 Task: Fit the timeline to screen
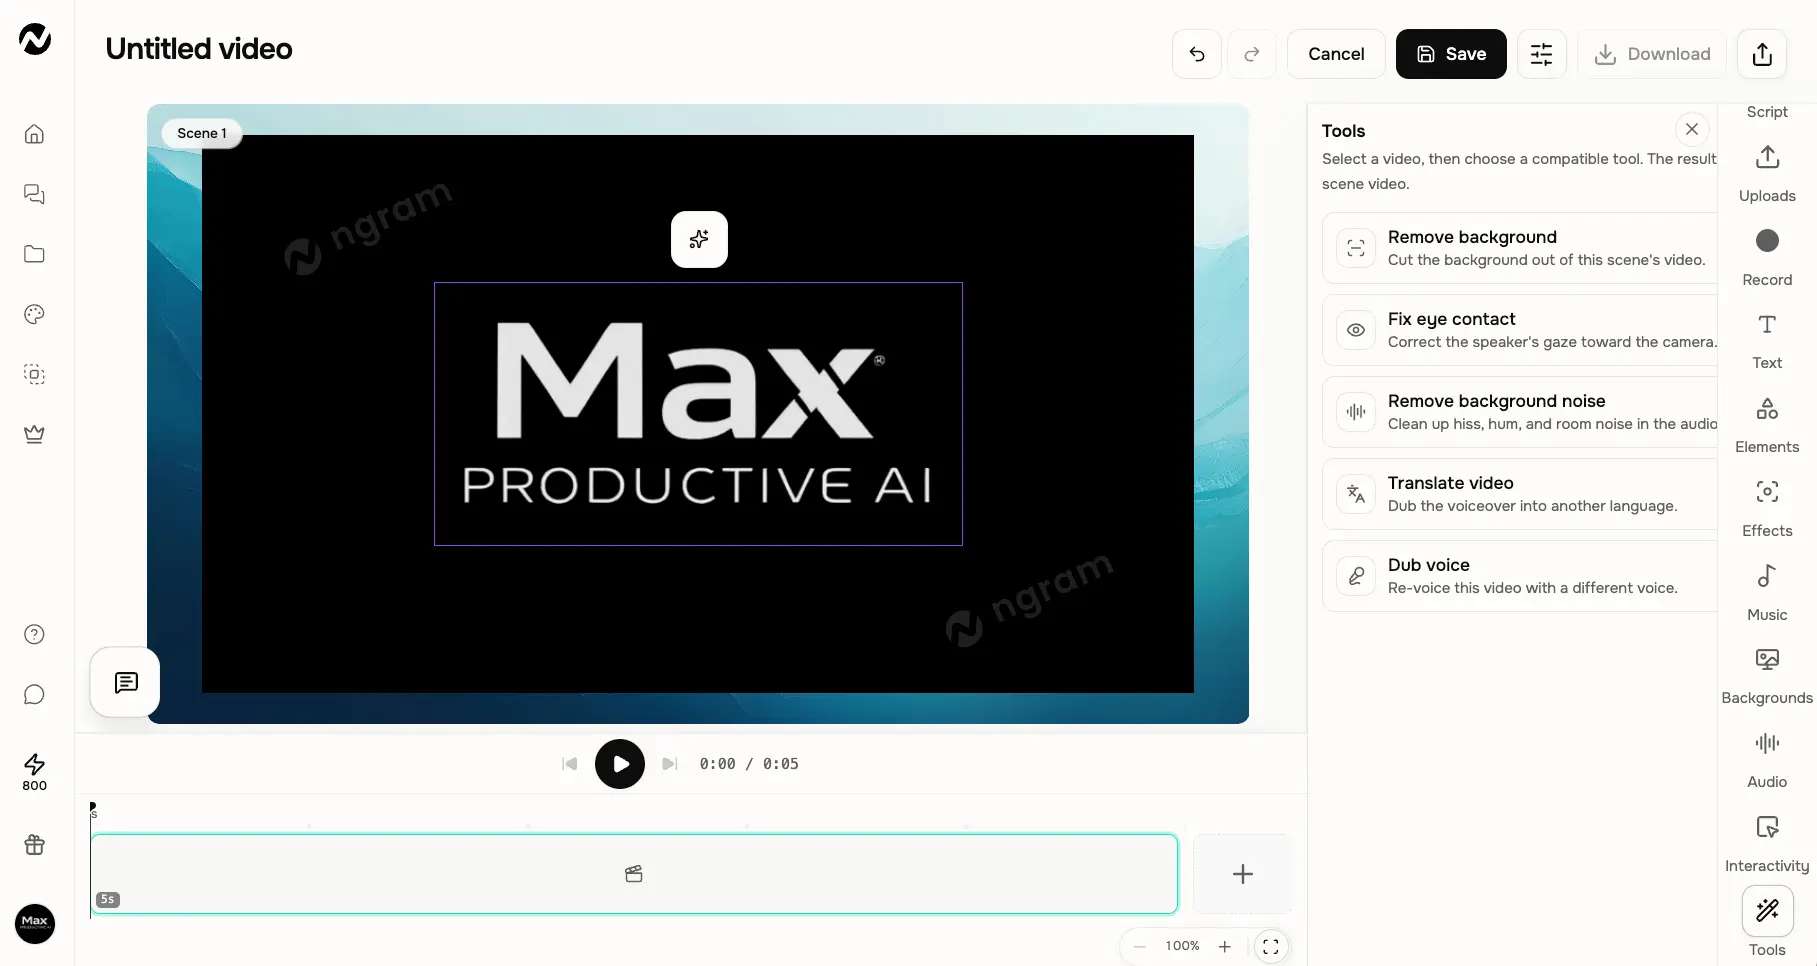(1271, 946)
